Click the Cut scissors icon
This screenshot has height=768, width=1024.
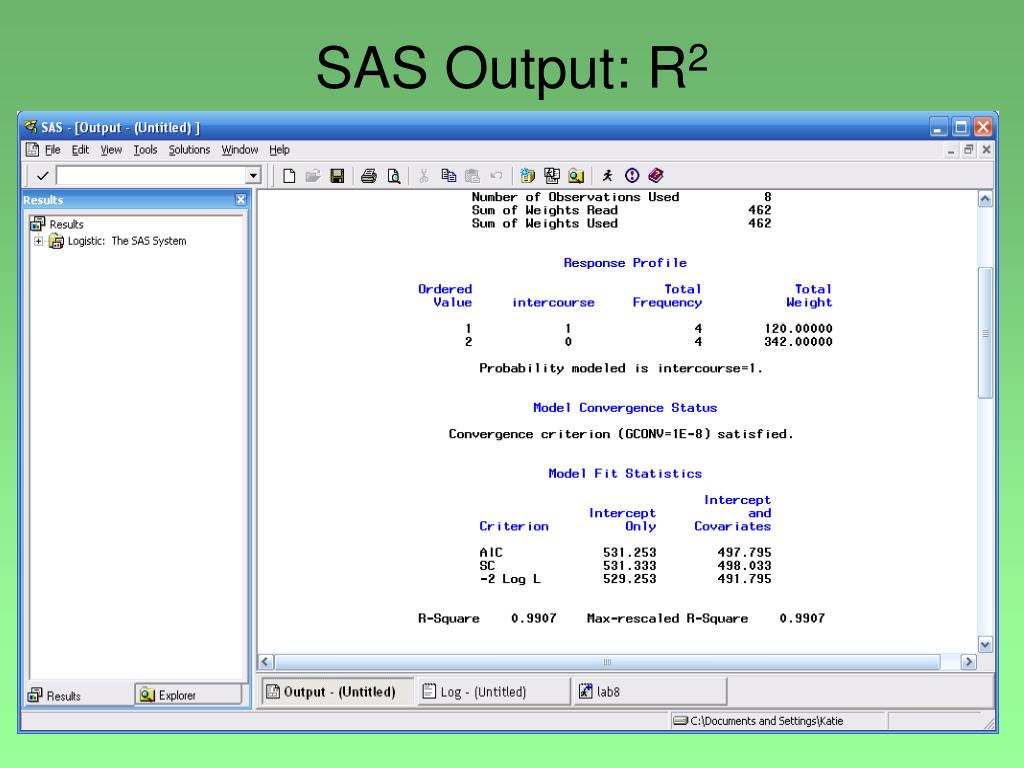click(424, 176)
